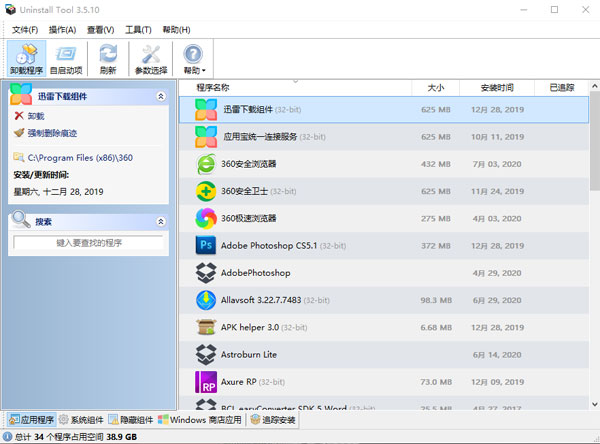
Task: Open the 文件(F) menu
Action: (x=26, y=30)
